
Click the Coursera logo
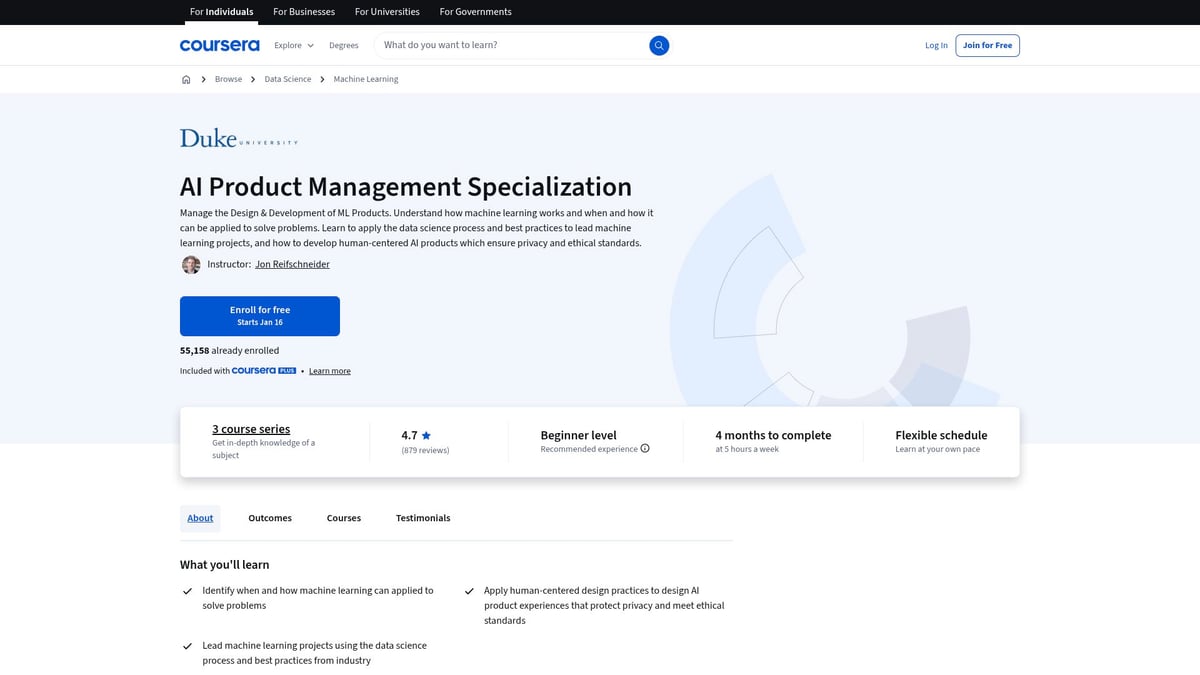pyautogui.click(x=219, y=45)
